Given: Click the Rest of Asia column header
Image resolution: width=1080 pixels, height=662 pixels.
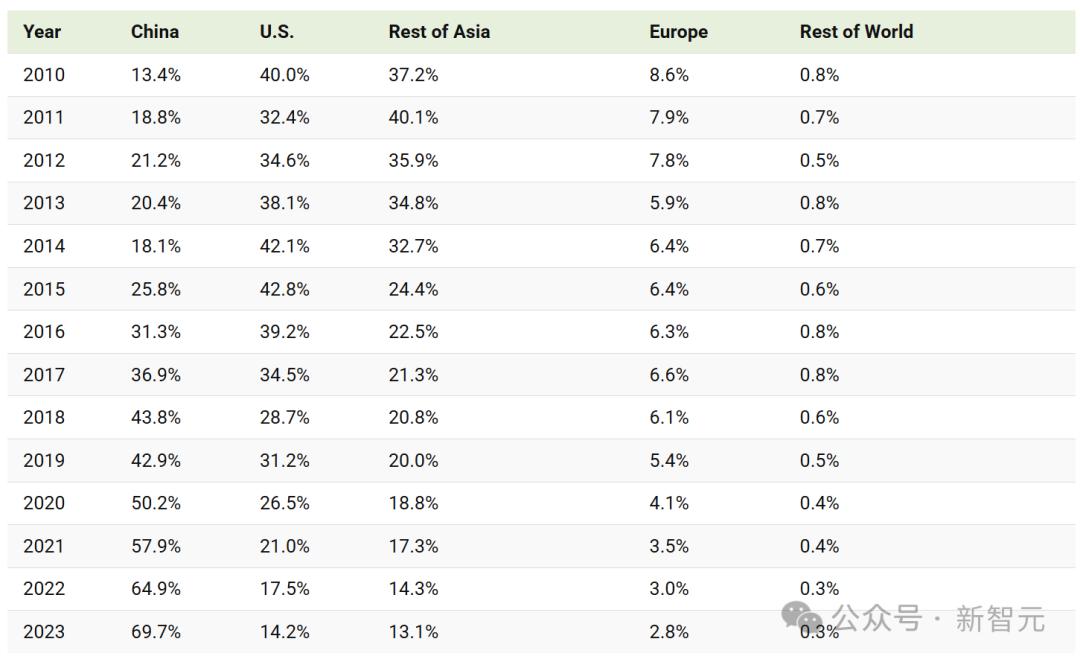Looking at the screenshot, I should [439, 32].
